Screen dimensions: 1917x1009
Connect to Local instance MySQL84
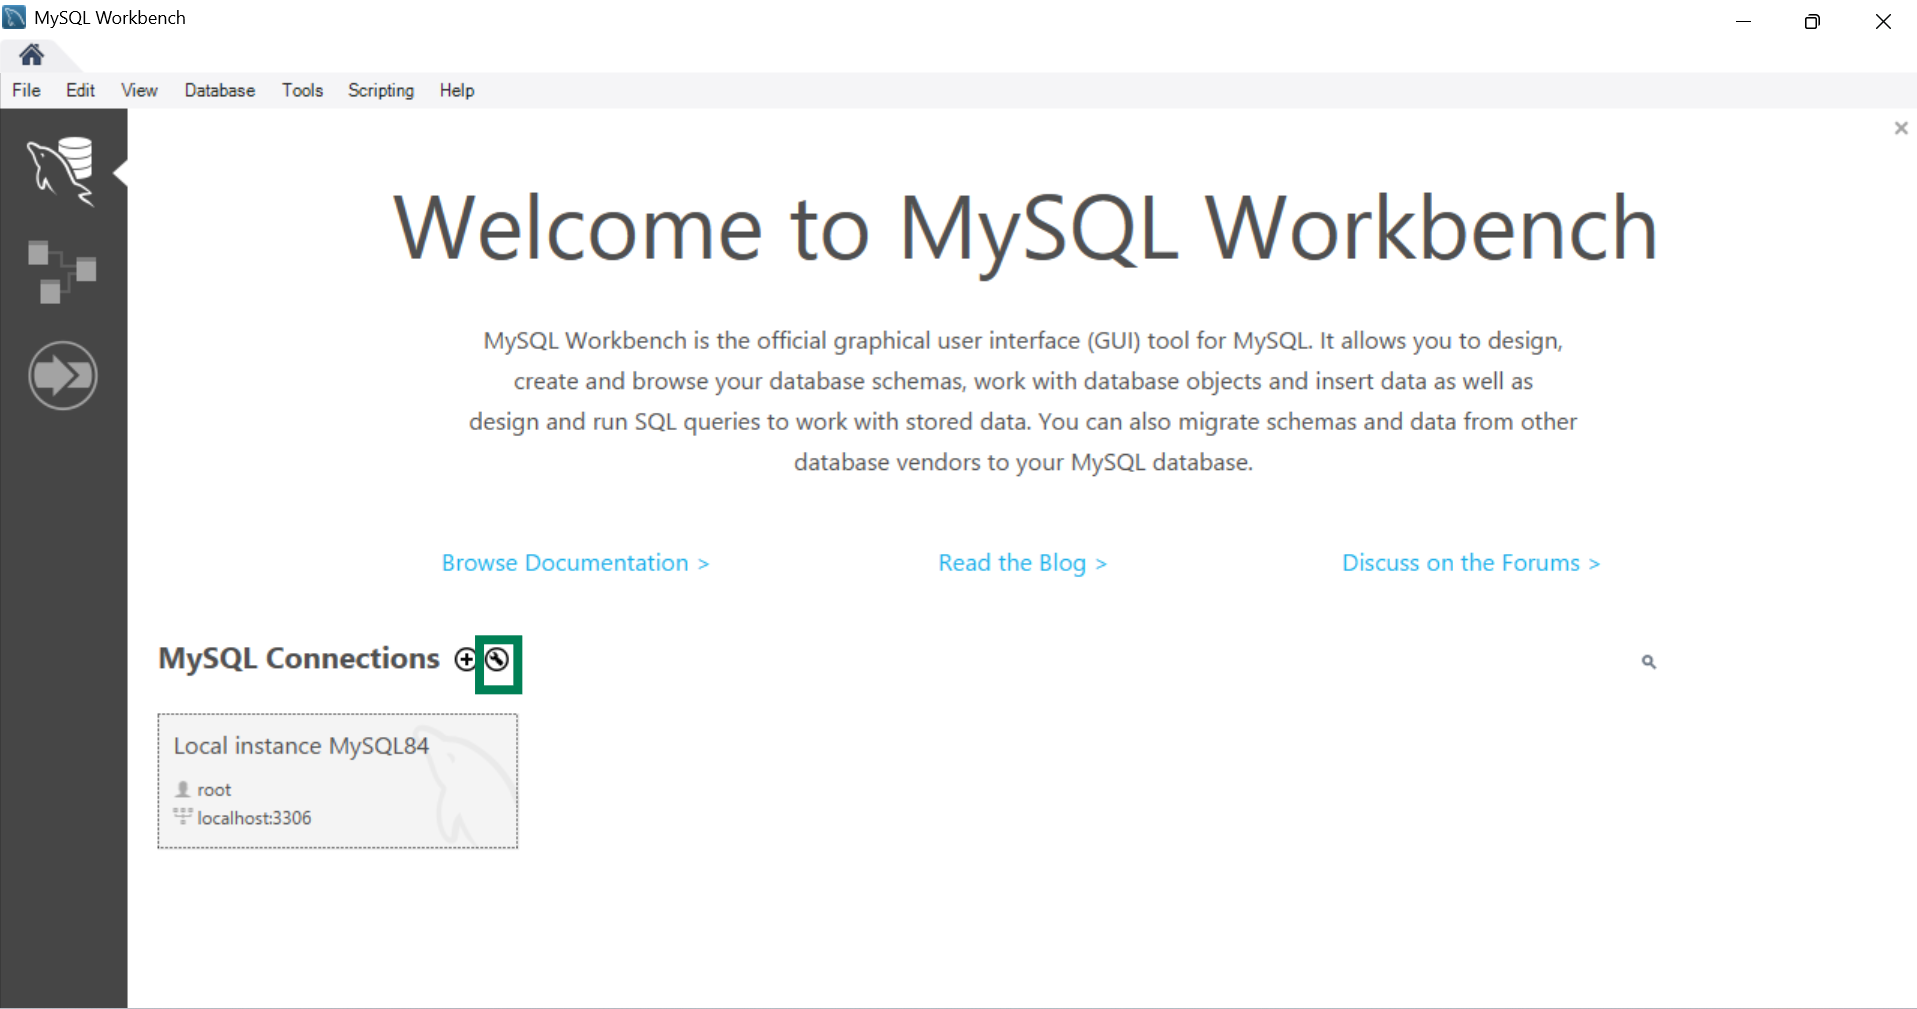coord(337,781)
